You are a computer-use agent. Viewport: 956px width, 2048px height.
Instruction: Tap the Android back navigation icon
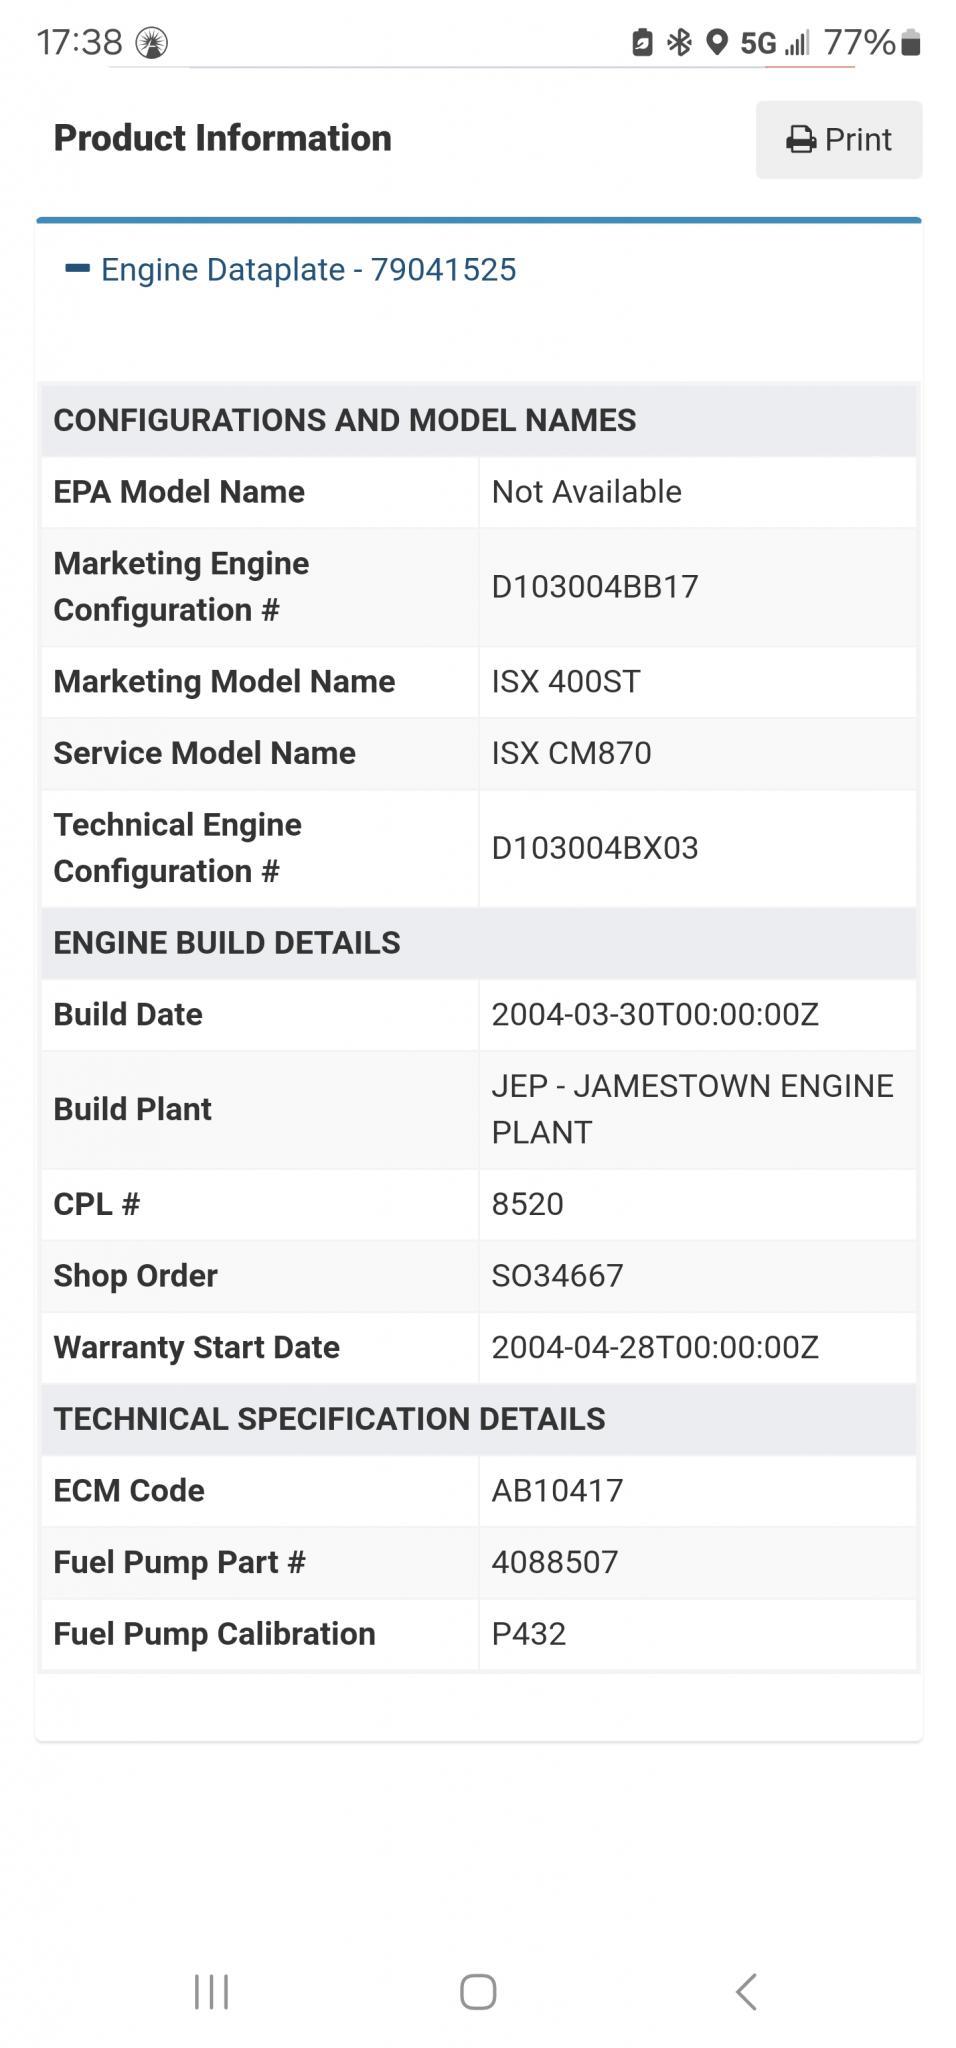click(x=746, y=1991)
